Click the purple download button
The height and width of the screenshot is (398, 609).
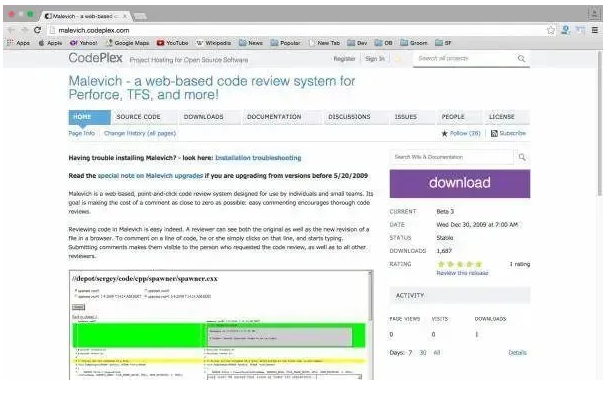click(x=460, y=183)
